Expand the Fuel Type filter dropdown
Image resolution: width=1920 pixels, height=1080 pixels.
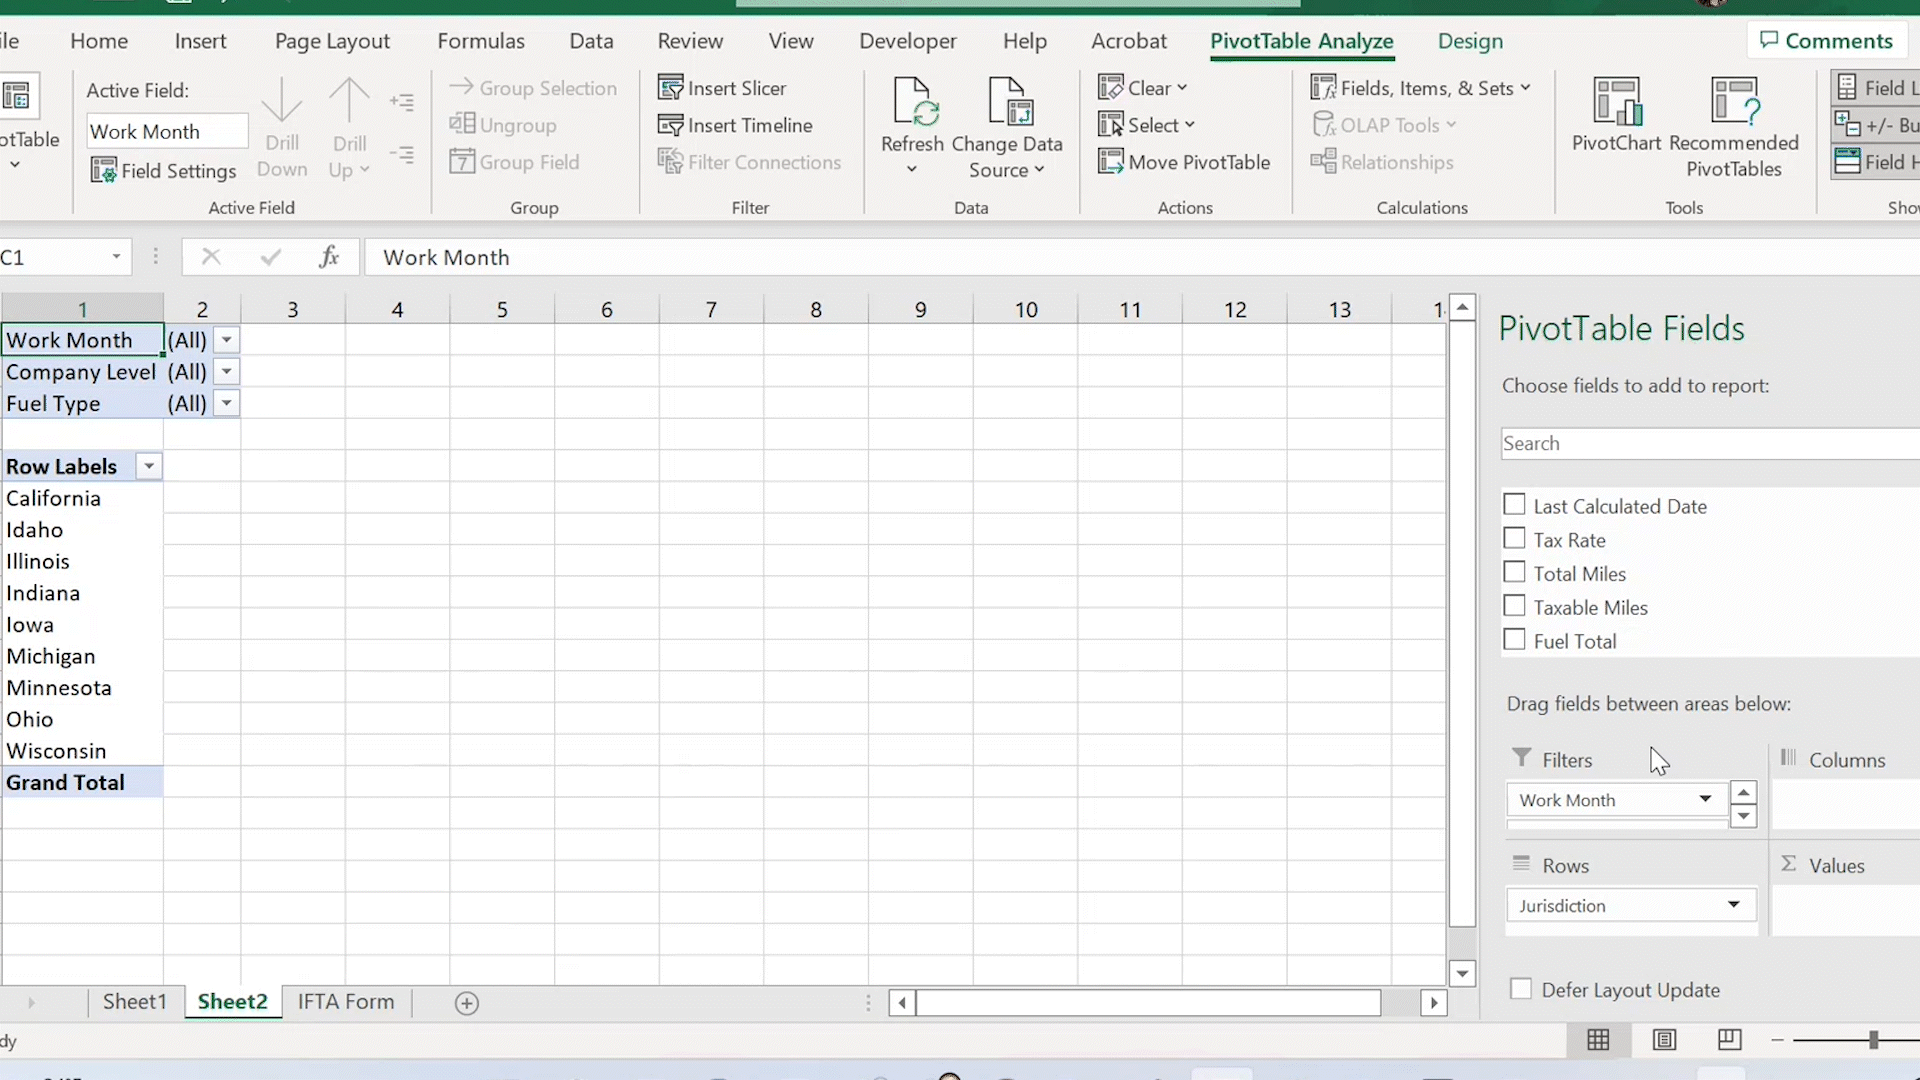pyautogui.click(x=227, y=404)
